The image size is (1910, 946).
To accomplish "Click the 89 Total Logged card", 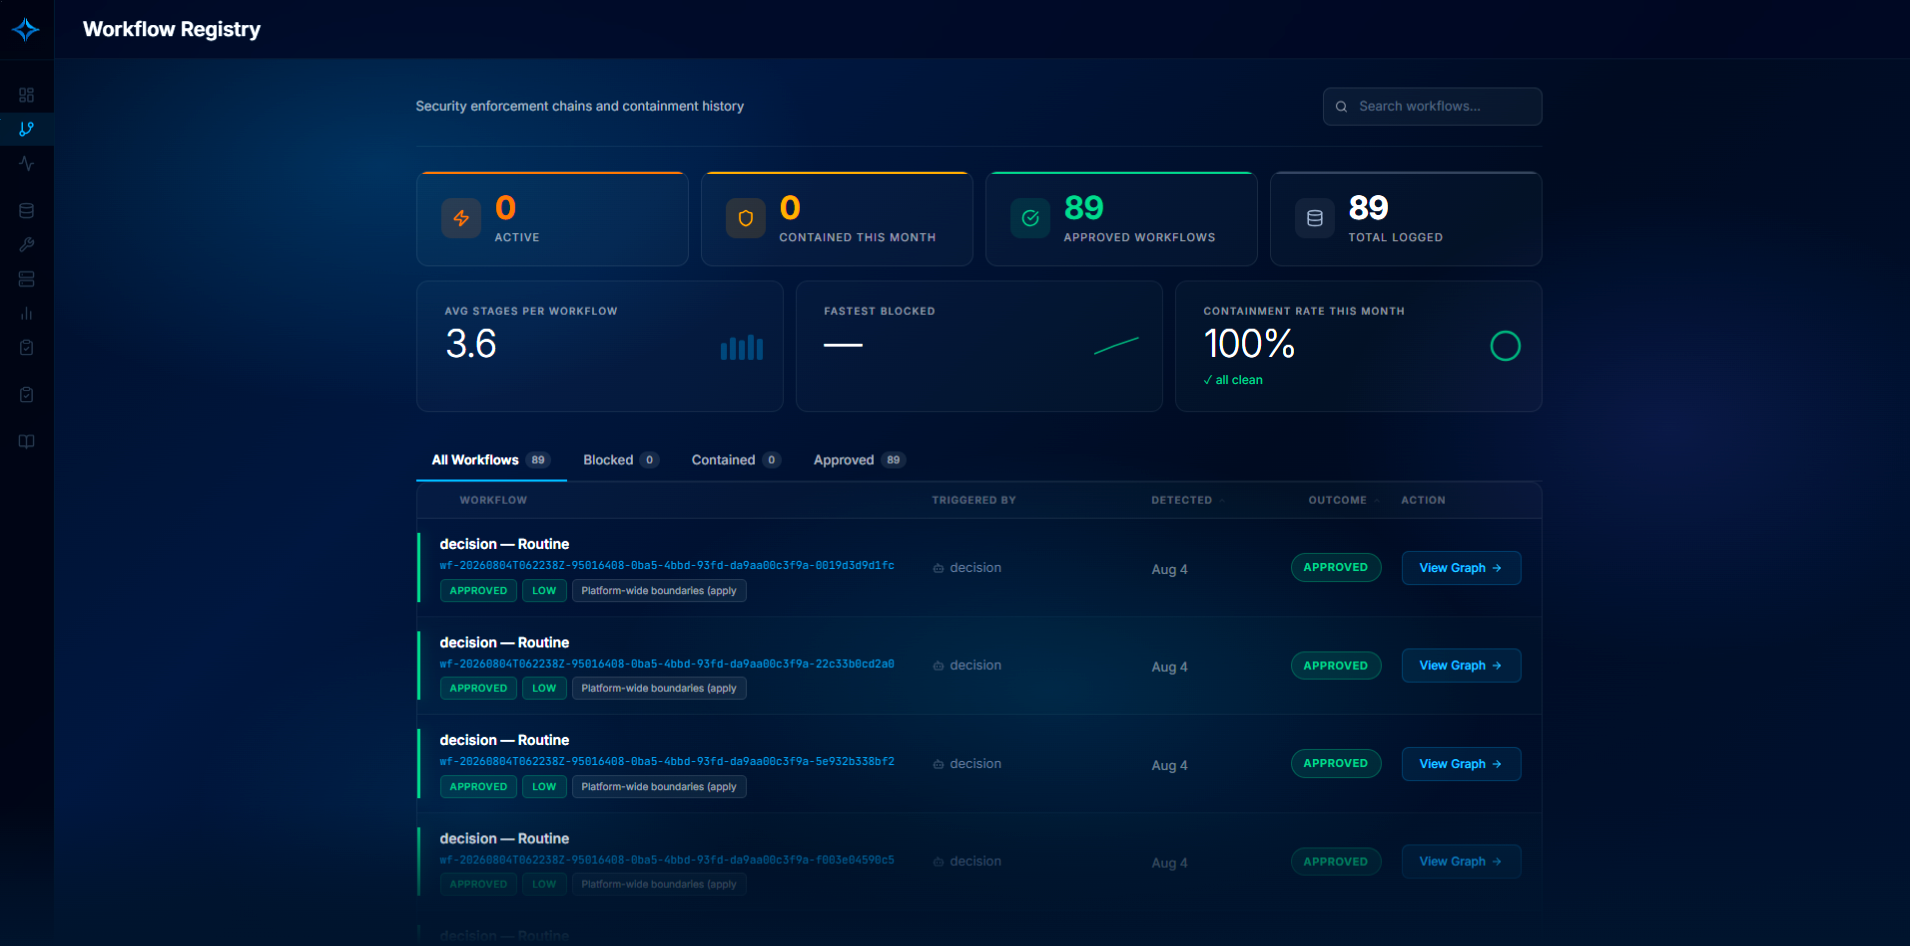I will tap(1406, 219).
